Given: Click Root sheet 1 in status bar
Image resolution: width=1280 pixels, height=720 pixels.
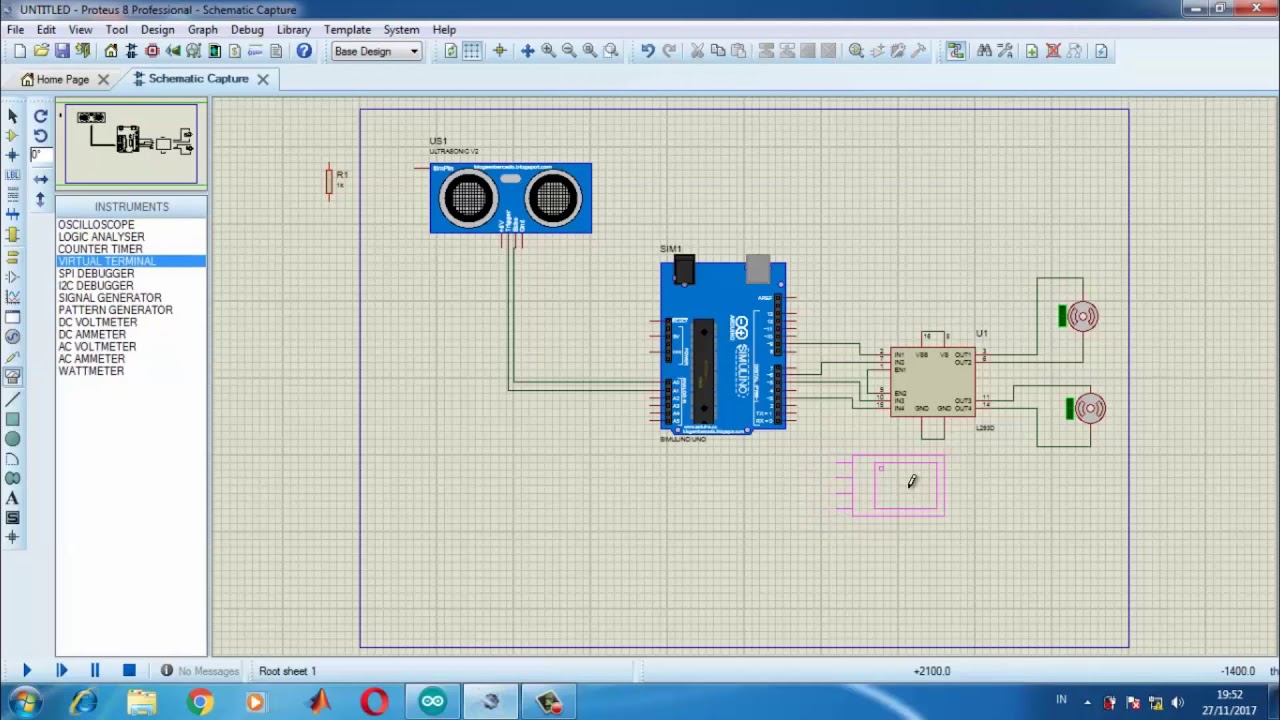Looking at the screenshot, I should [287, 671].
